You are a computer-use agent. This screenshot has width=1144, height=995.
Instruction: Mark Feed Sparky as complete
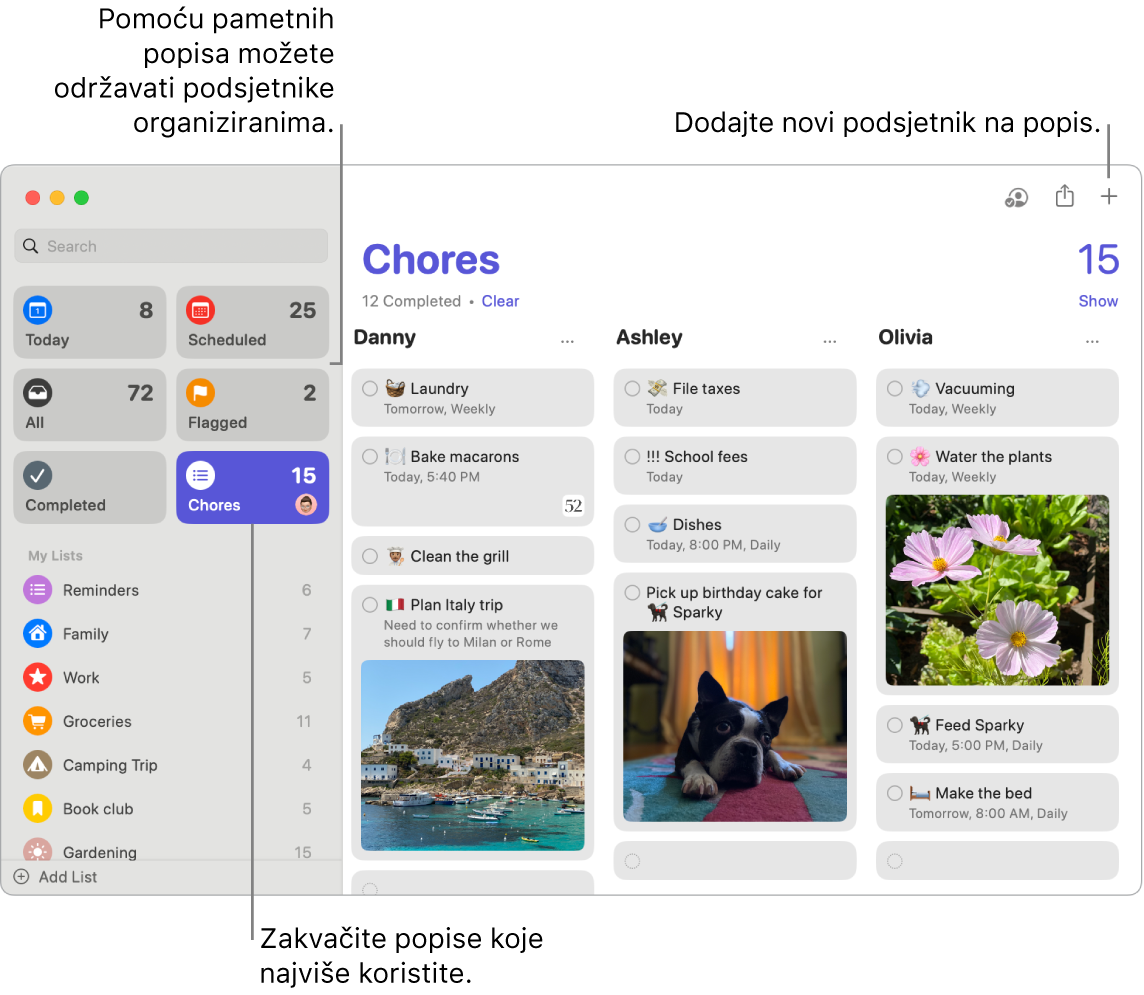click(x=895, y=724)
